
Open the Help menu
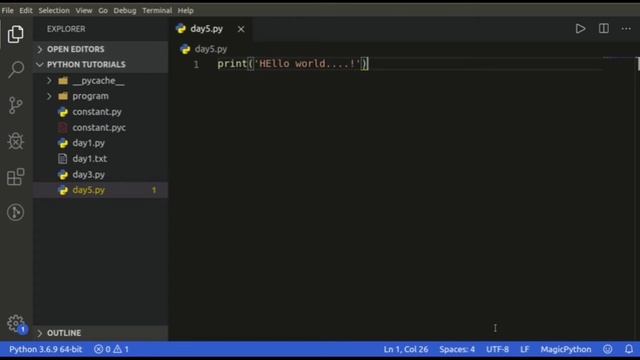(186, 10)
